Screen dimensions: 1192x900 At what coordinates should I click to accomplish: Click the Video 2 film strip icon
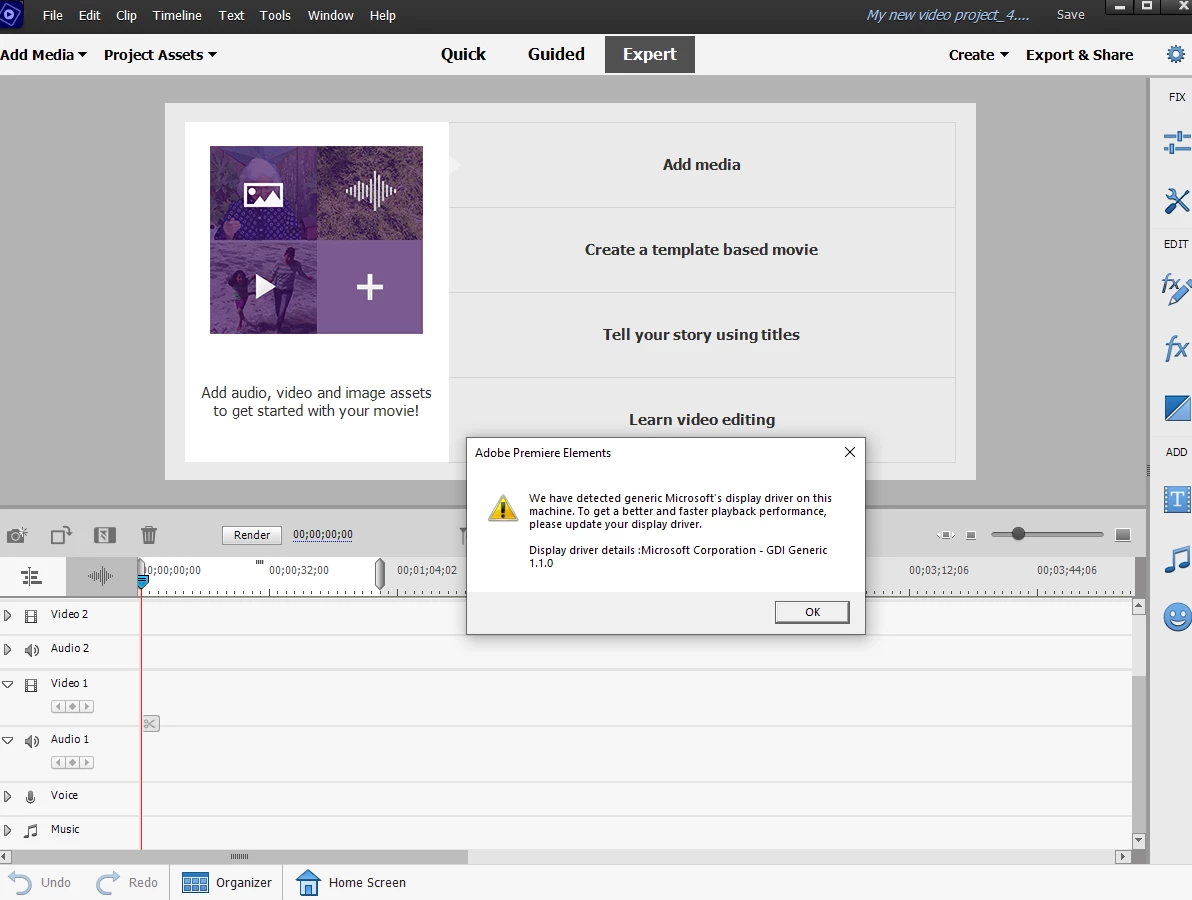(31, 616)
